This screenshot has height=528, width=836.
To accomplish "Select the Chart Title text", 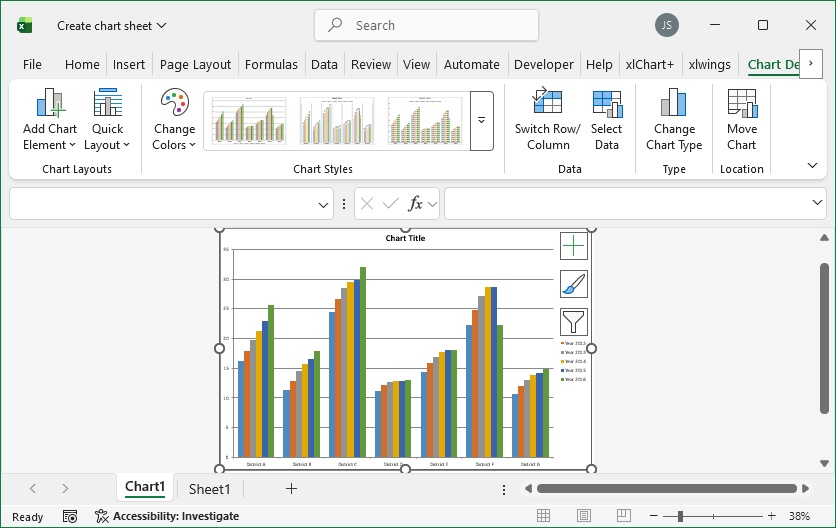I will [405, 238].
